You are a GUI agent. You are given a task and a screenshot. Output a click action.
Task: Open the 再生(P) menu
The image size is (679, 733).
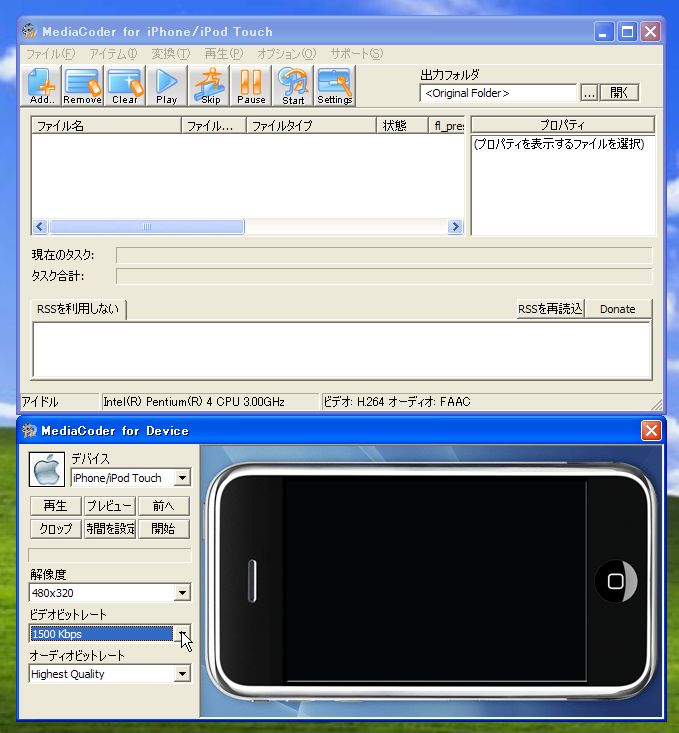click(x=224, y=54)
